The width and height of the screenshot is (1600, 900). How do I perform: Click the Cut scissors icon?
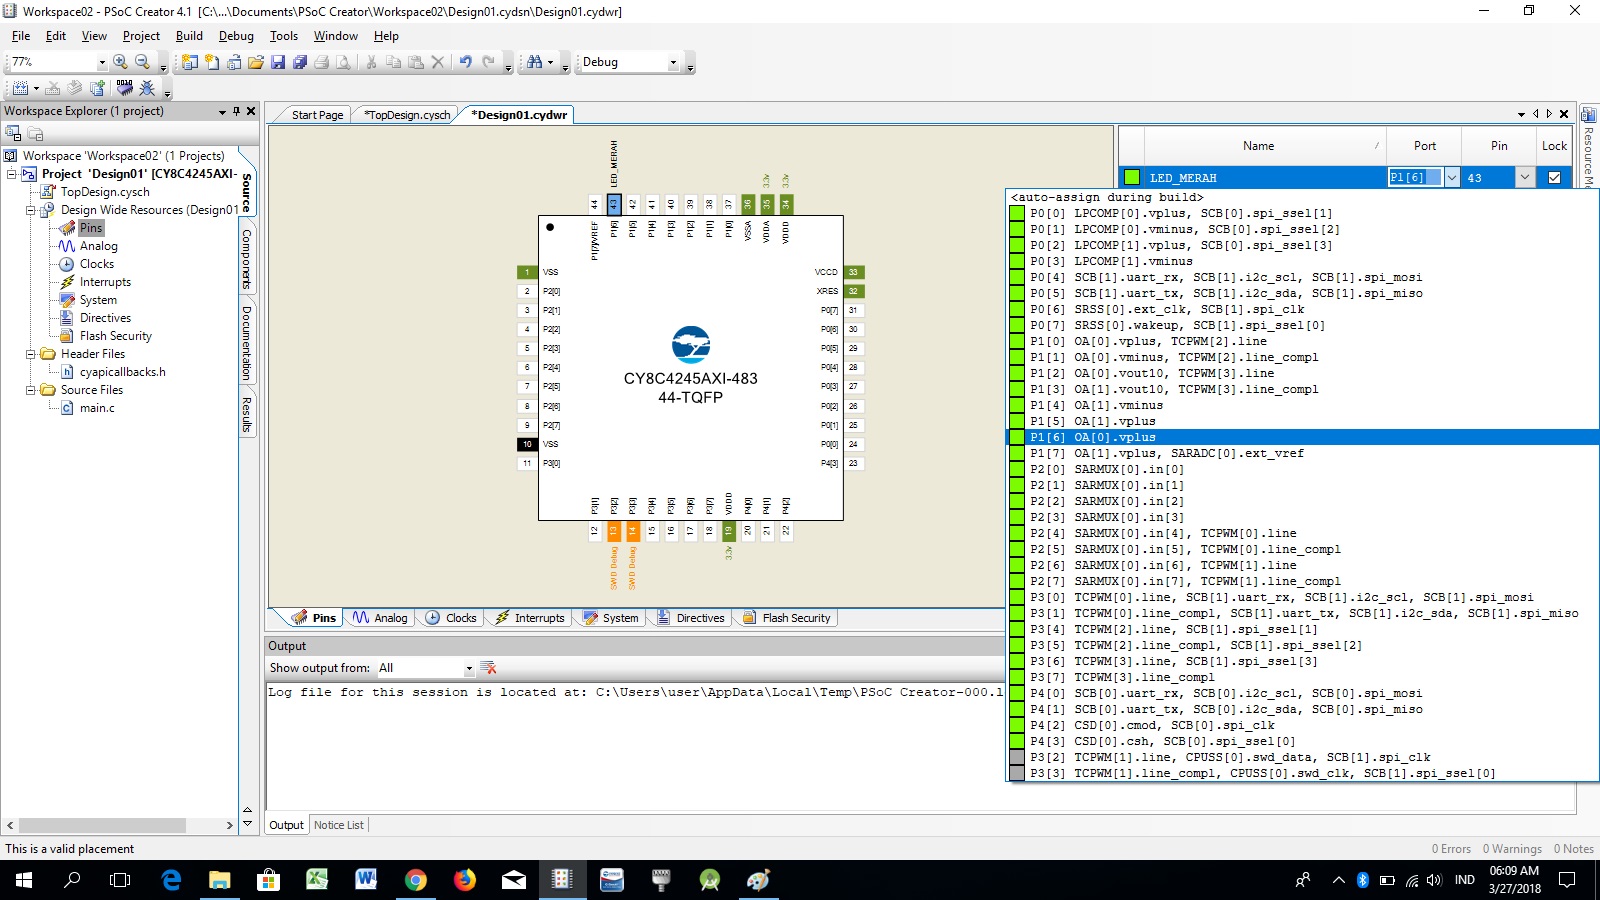371,62
